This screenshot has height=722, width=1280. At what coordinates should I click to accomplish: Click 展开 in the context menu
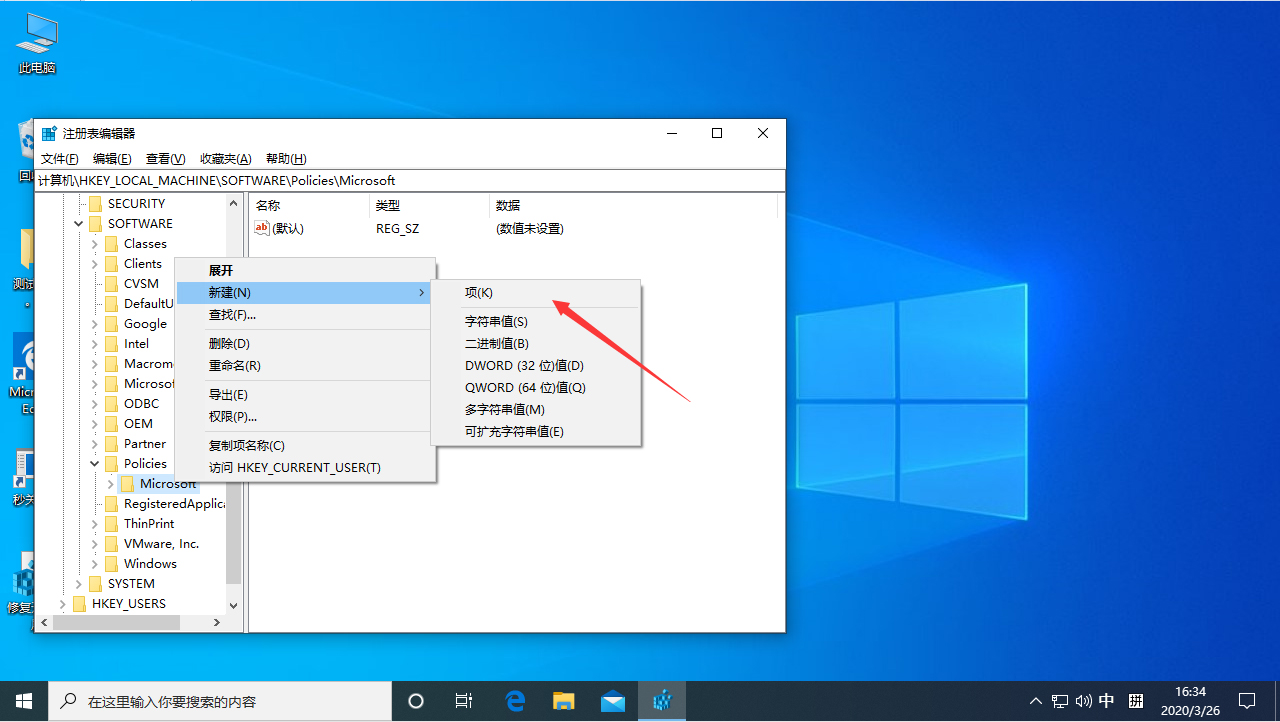221,270
